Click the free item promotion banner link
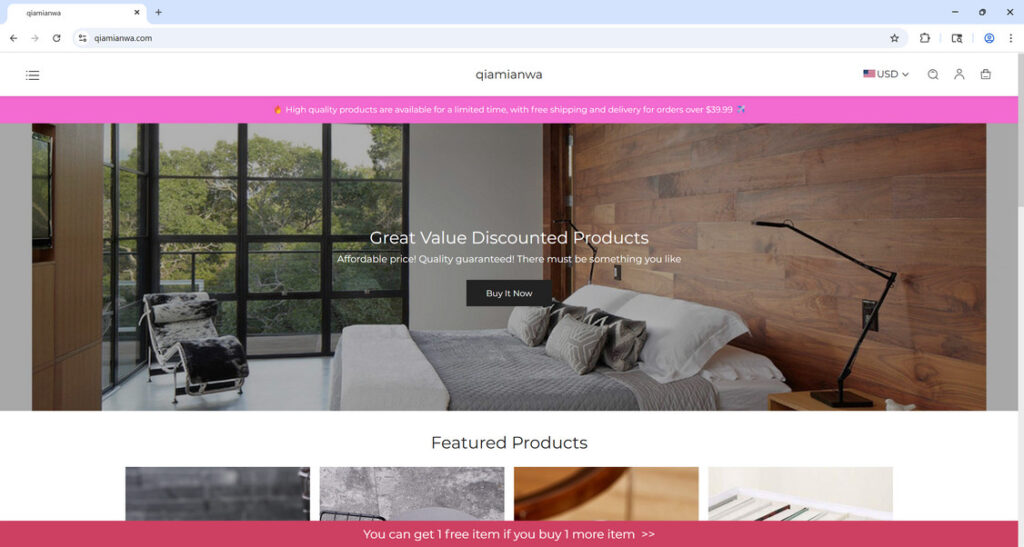 pyautogui.click(x=509, y=534)
